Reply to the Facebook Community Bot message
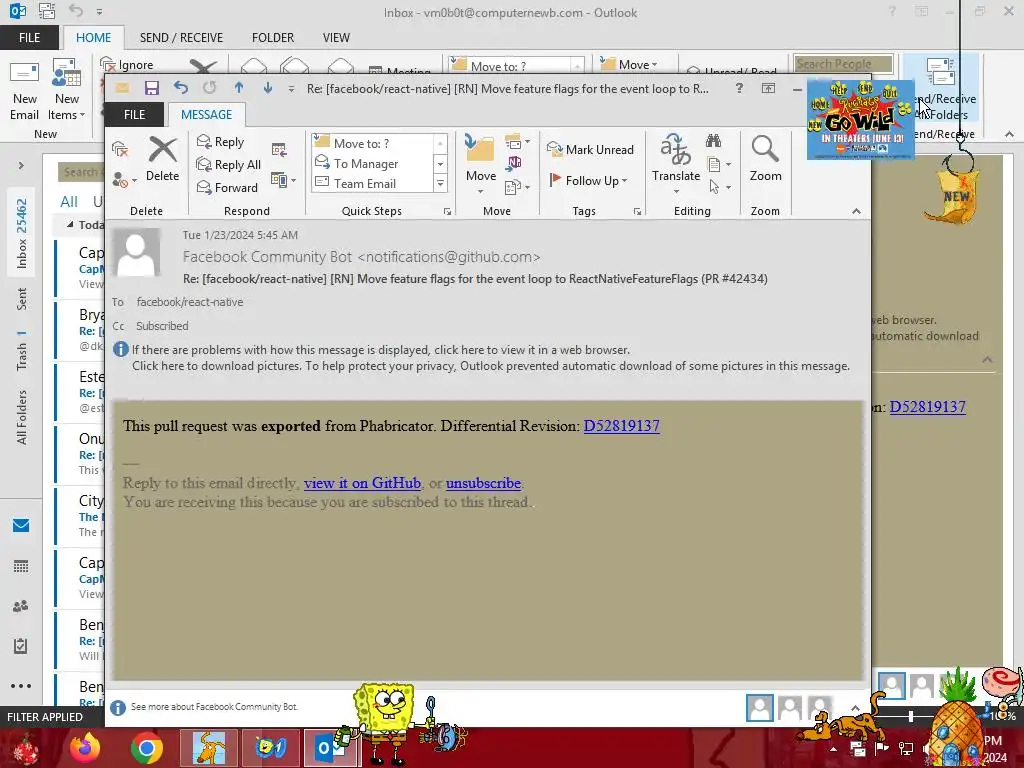This screenshot has height=768, width=1024. pyautogui.click(x=221, y=142)
